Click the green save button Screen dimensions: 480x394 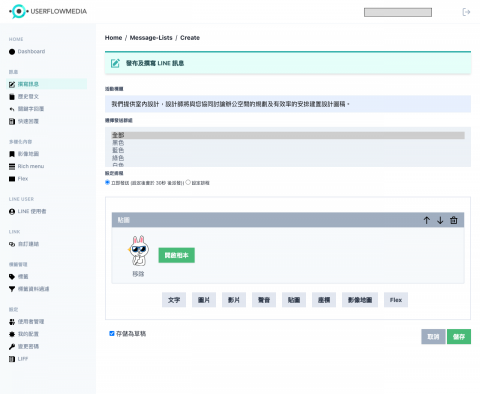459,337
